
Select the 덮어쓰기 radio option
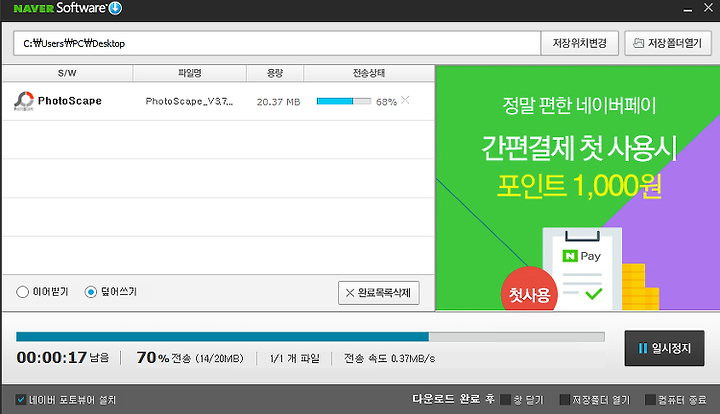point(90,292)
